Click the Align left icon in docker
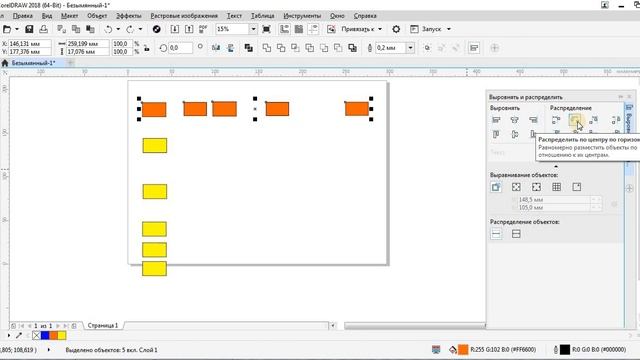This screenshot has width=640, height=360. click(496, 120)
